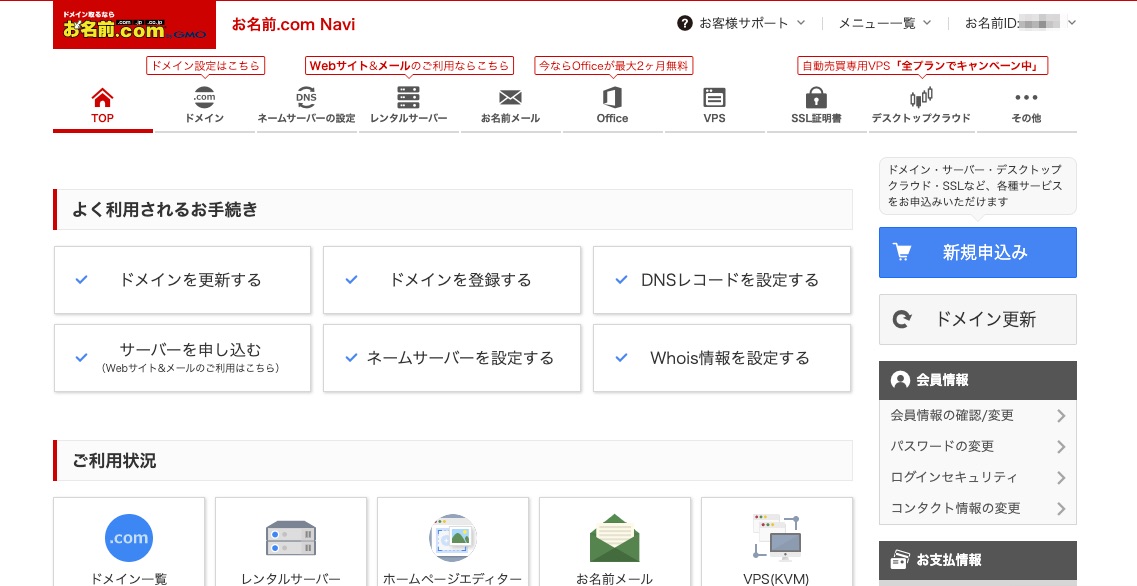Switch to the TOP tab label

102,118
